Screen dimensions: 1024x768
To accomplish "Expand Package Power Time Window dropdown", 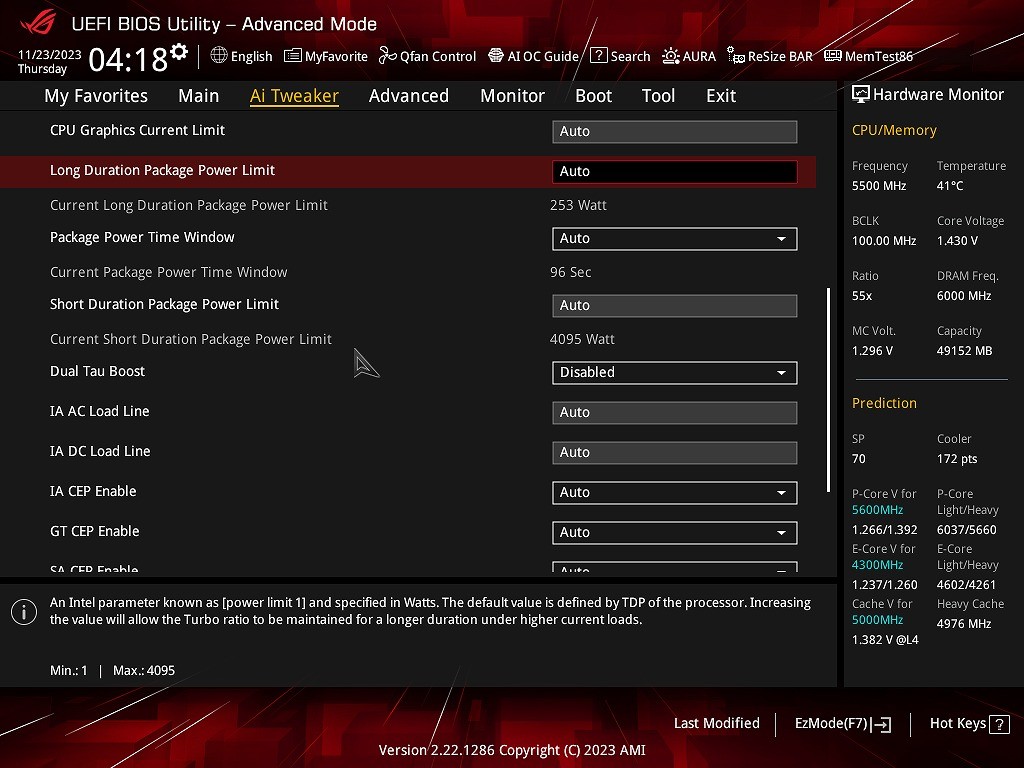I will [675, 238].
